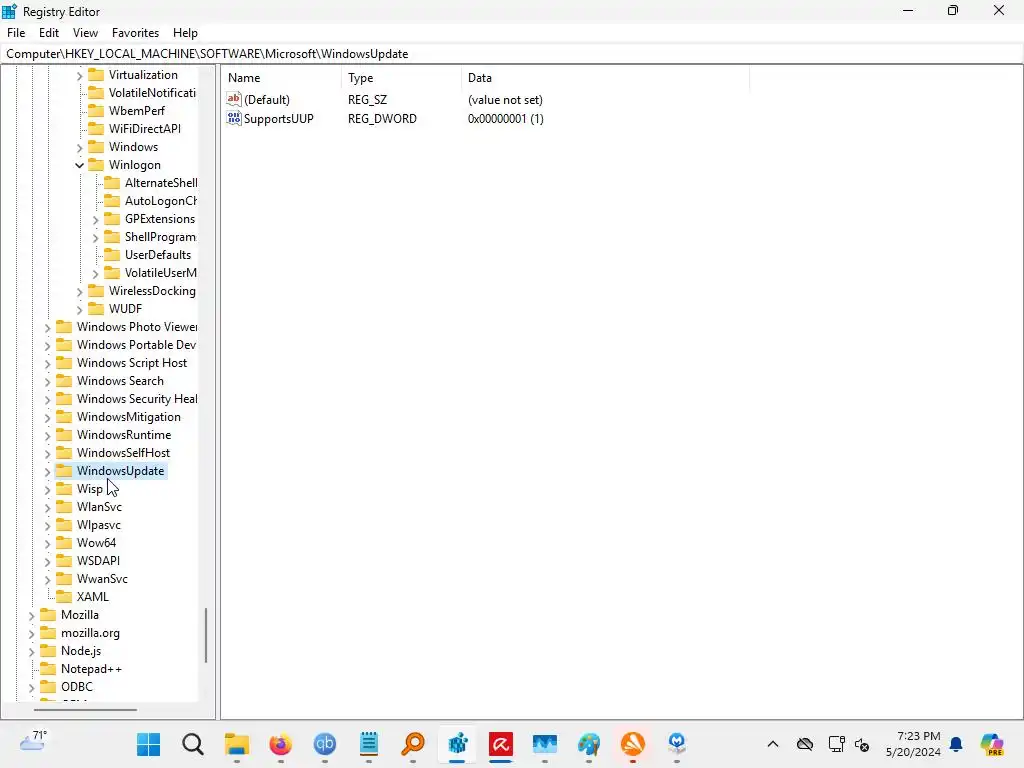
Task: Click the tree pane horizontal scrollbar
Action: pyautogui.click(x=85, y=709)
